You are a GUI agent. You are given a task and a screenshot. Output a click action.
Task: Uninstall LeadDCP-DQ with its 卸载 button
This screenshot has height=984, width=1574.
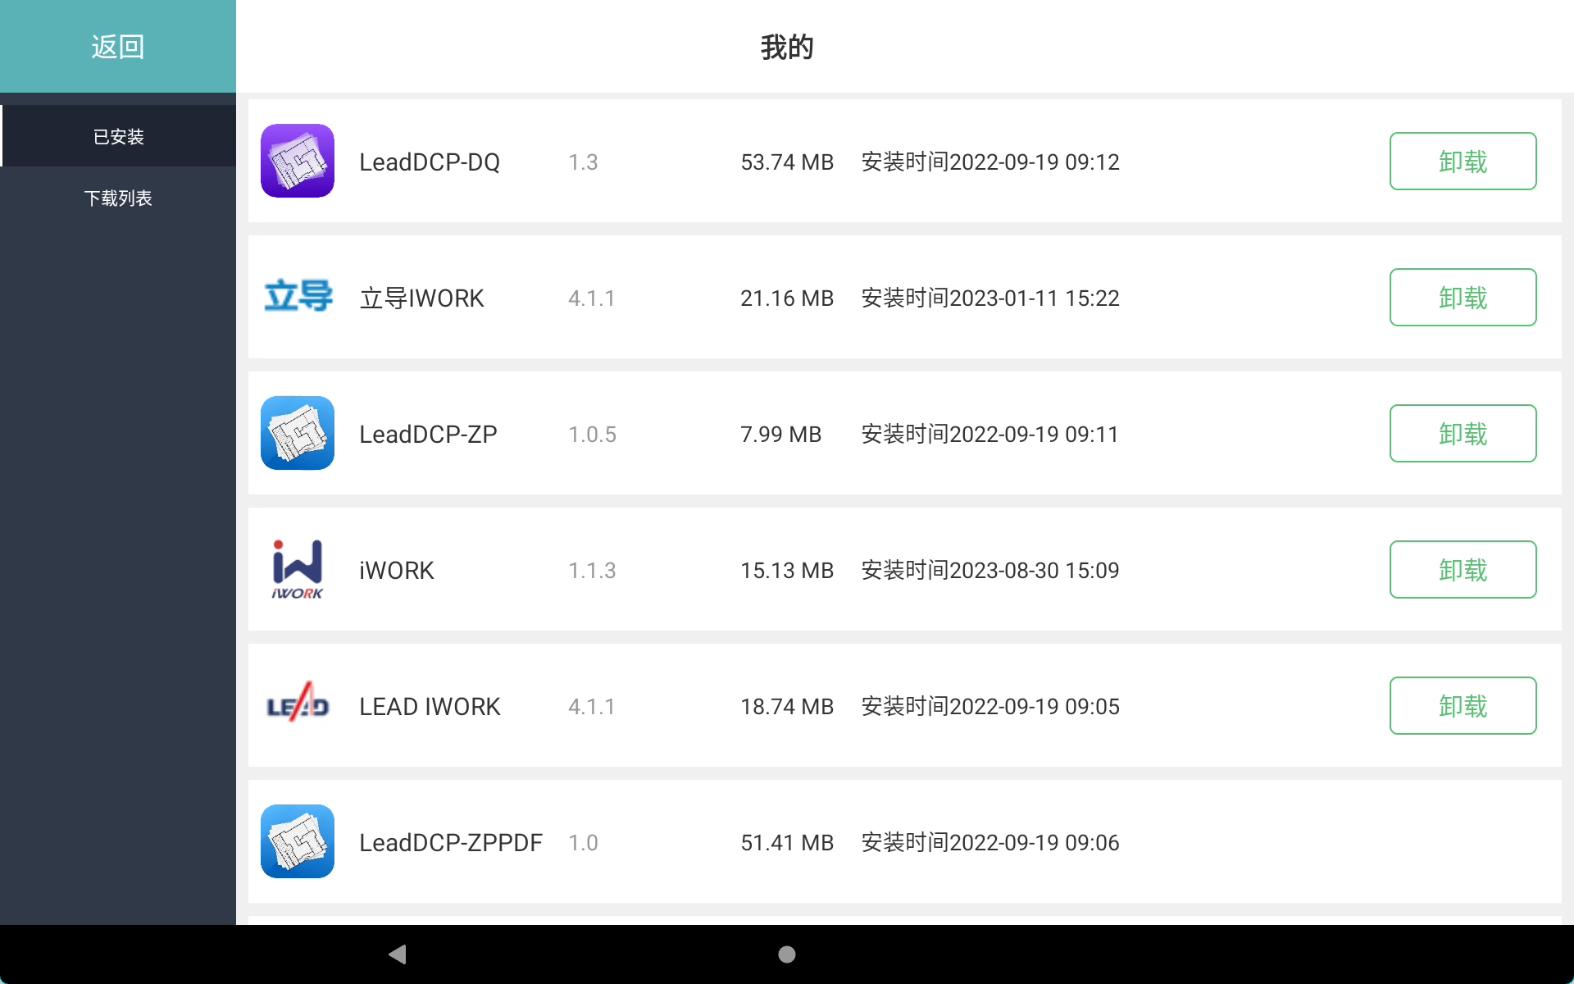coord(1463,161)
